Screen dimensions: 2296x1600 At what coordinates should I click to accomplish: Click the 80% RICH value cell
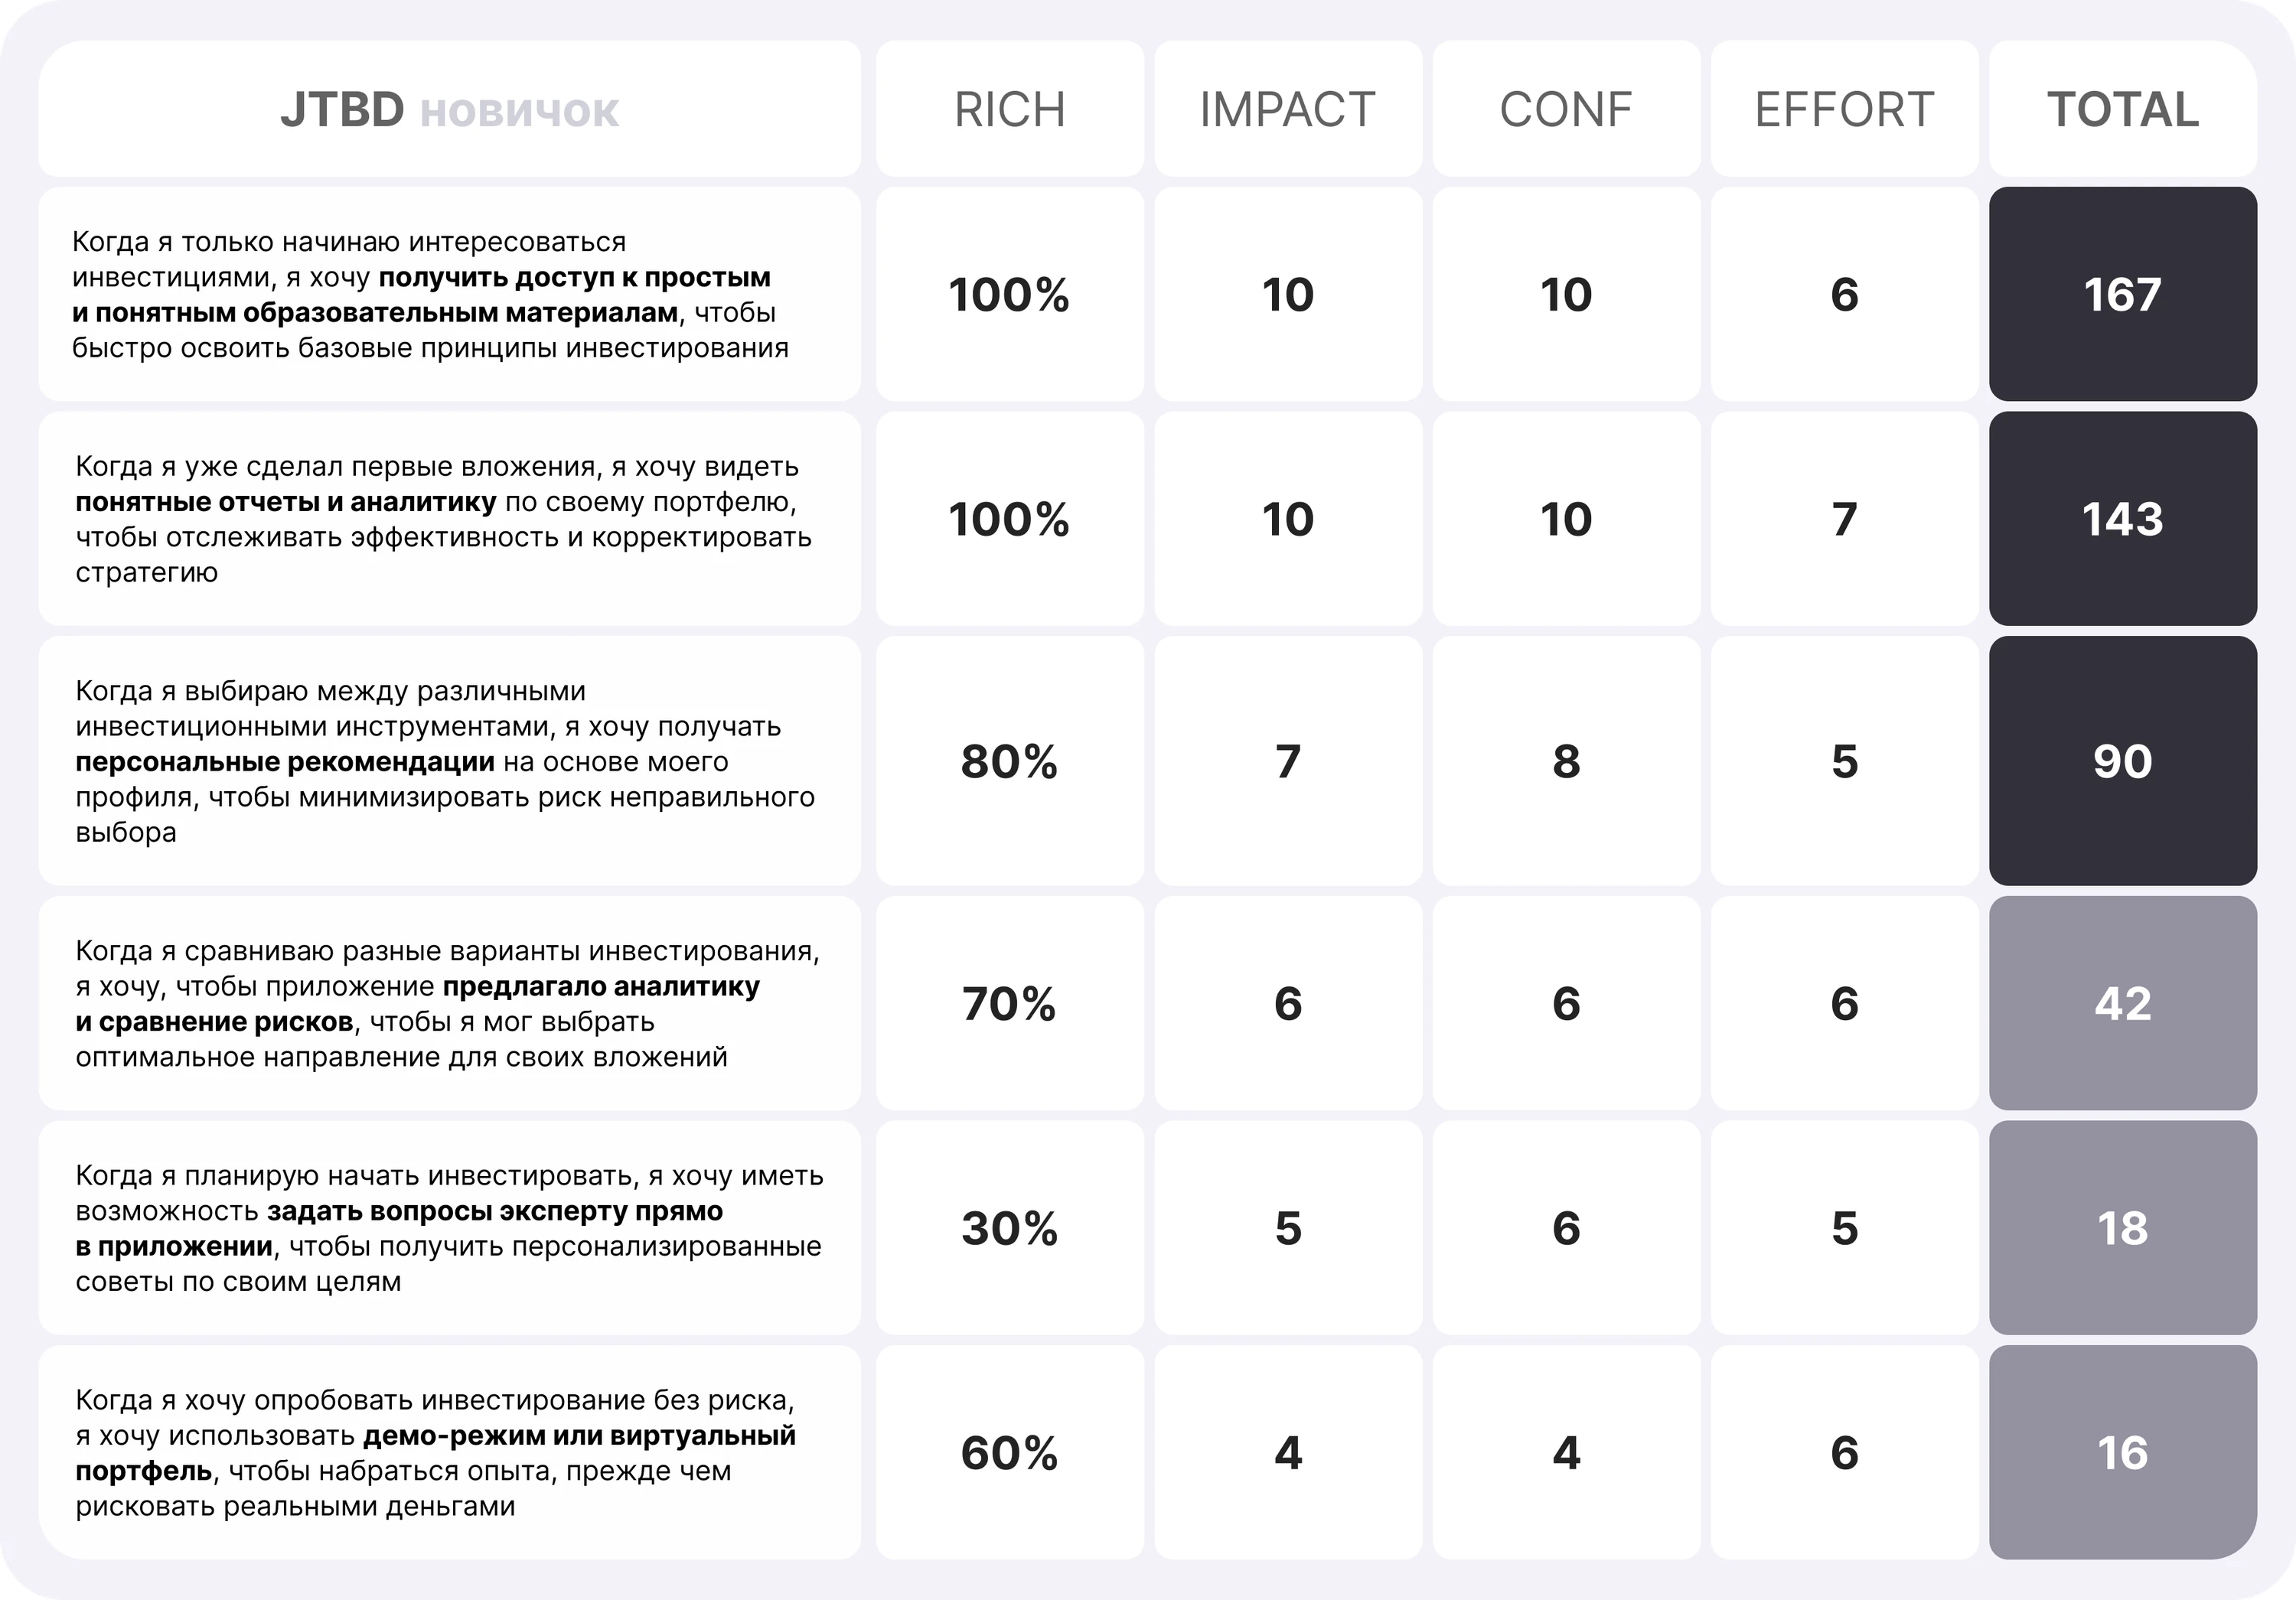click(x=1009, y=761)
